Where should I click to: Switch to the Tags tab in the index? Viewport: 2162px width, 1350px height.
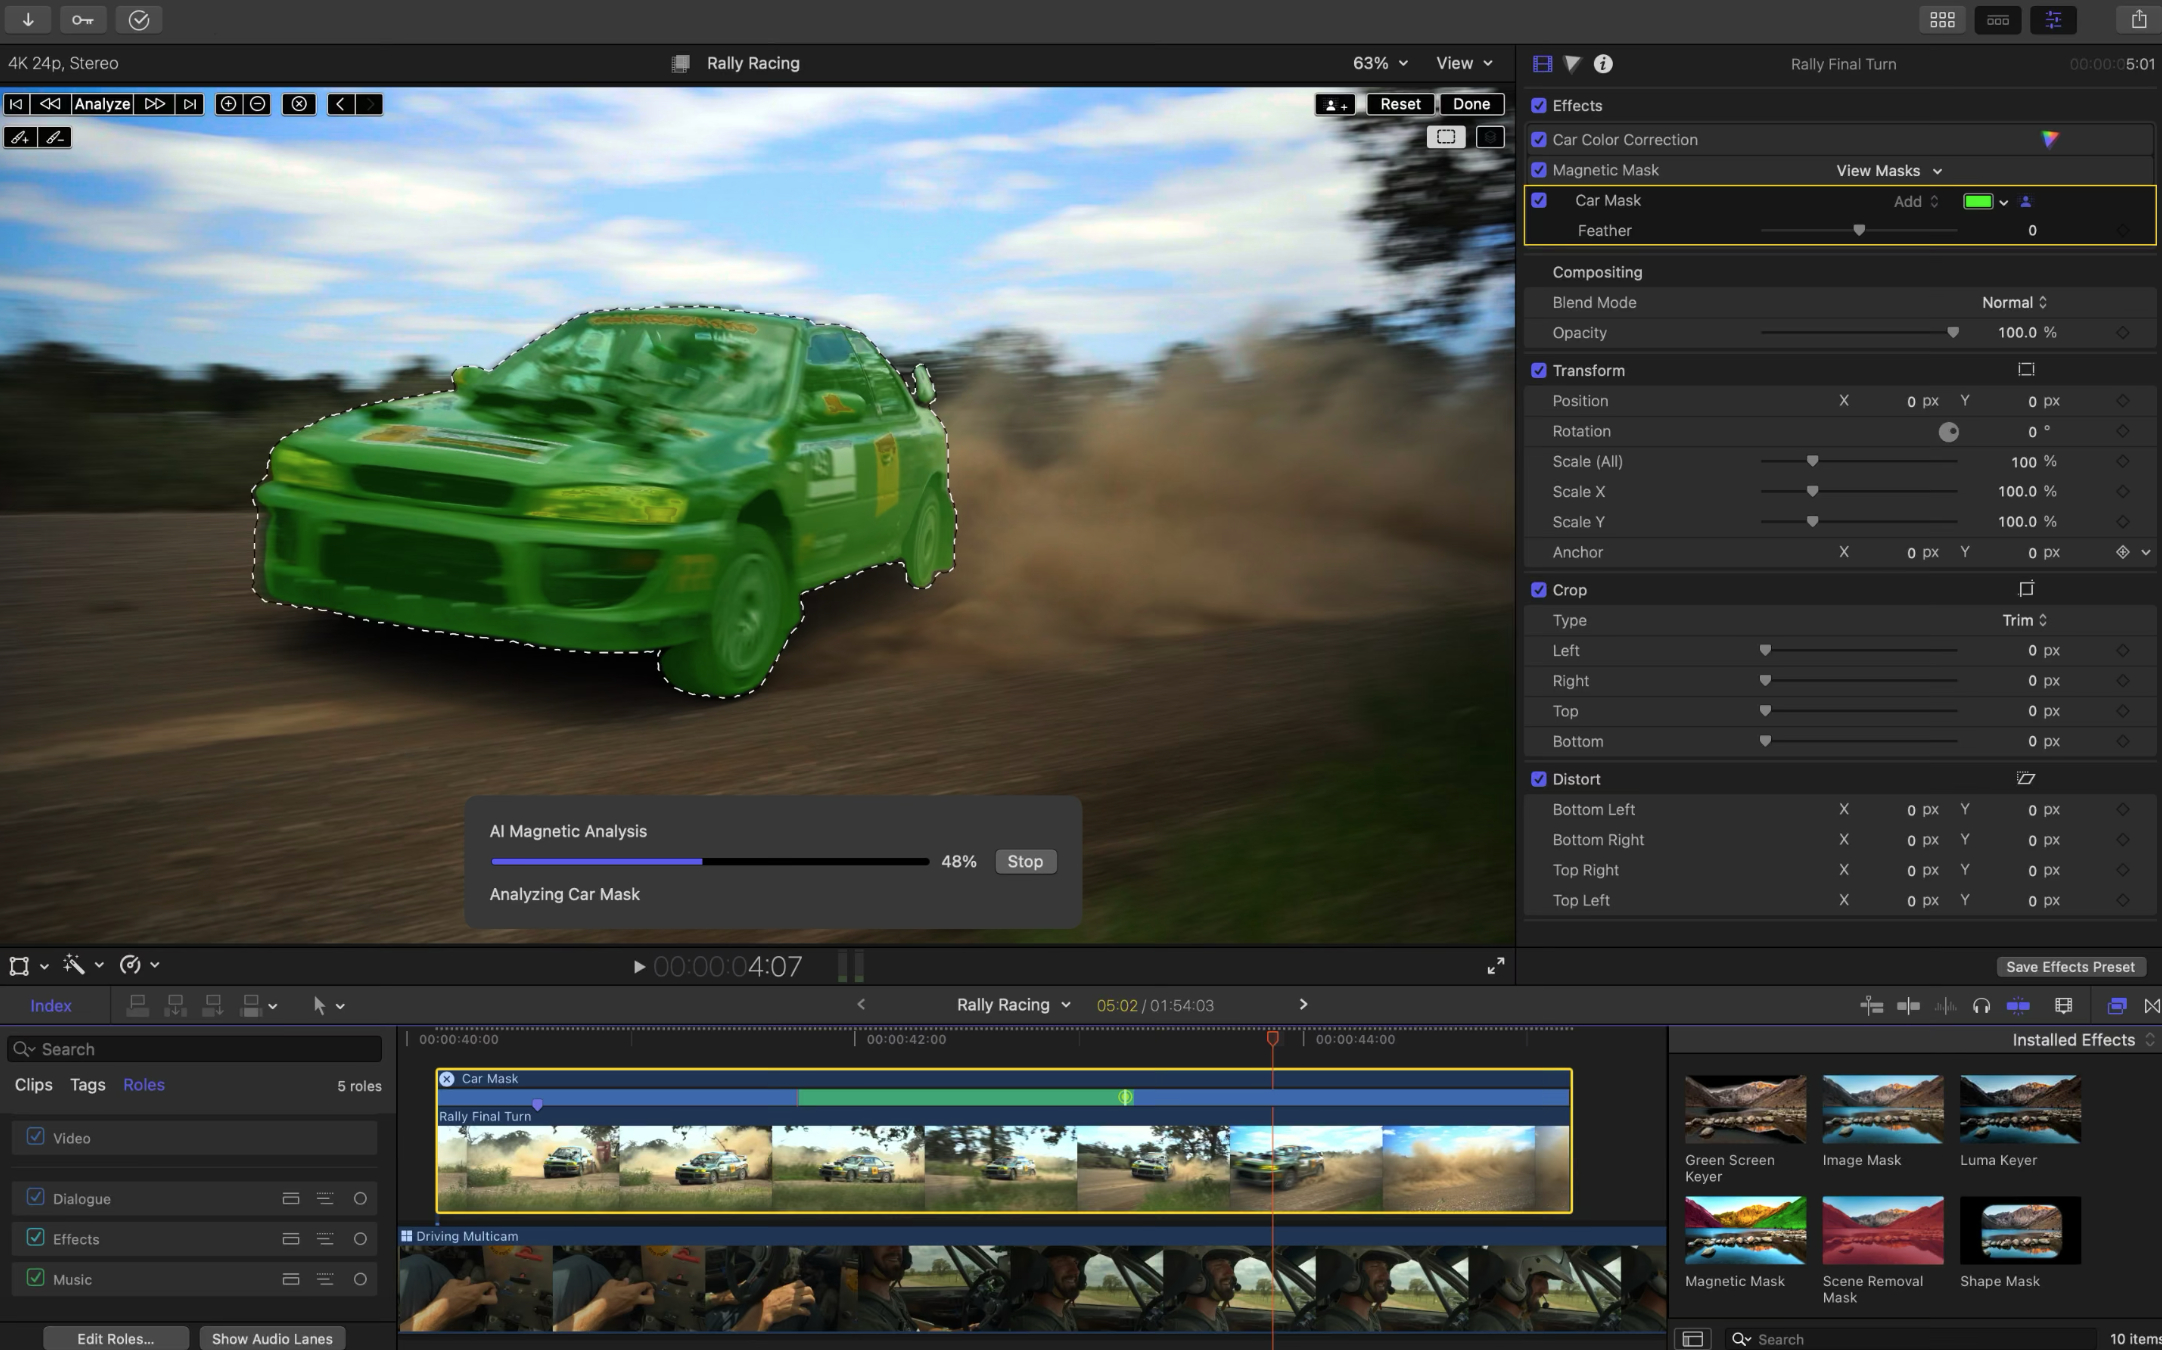87,1084
